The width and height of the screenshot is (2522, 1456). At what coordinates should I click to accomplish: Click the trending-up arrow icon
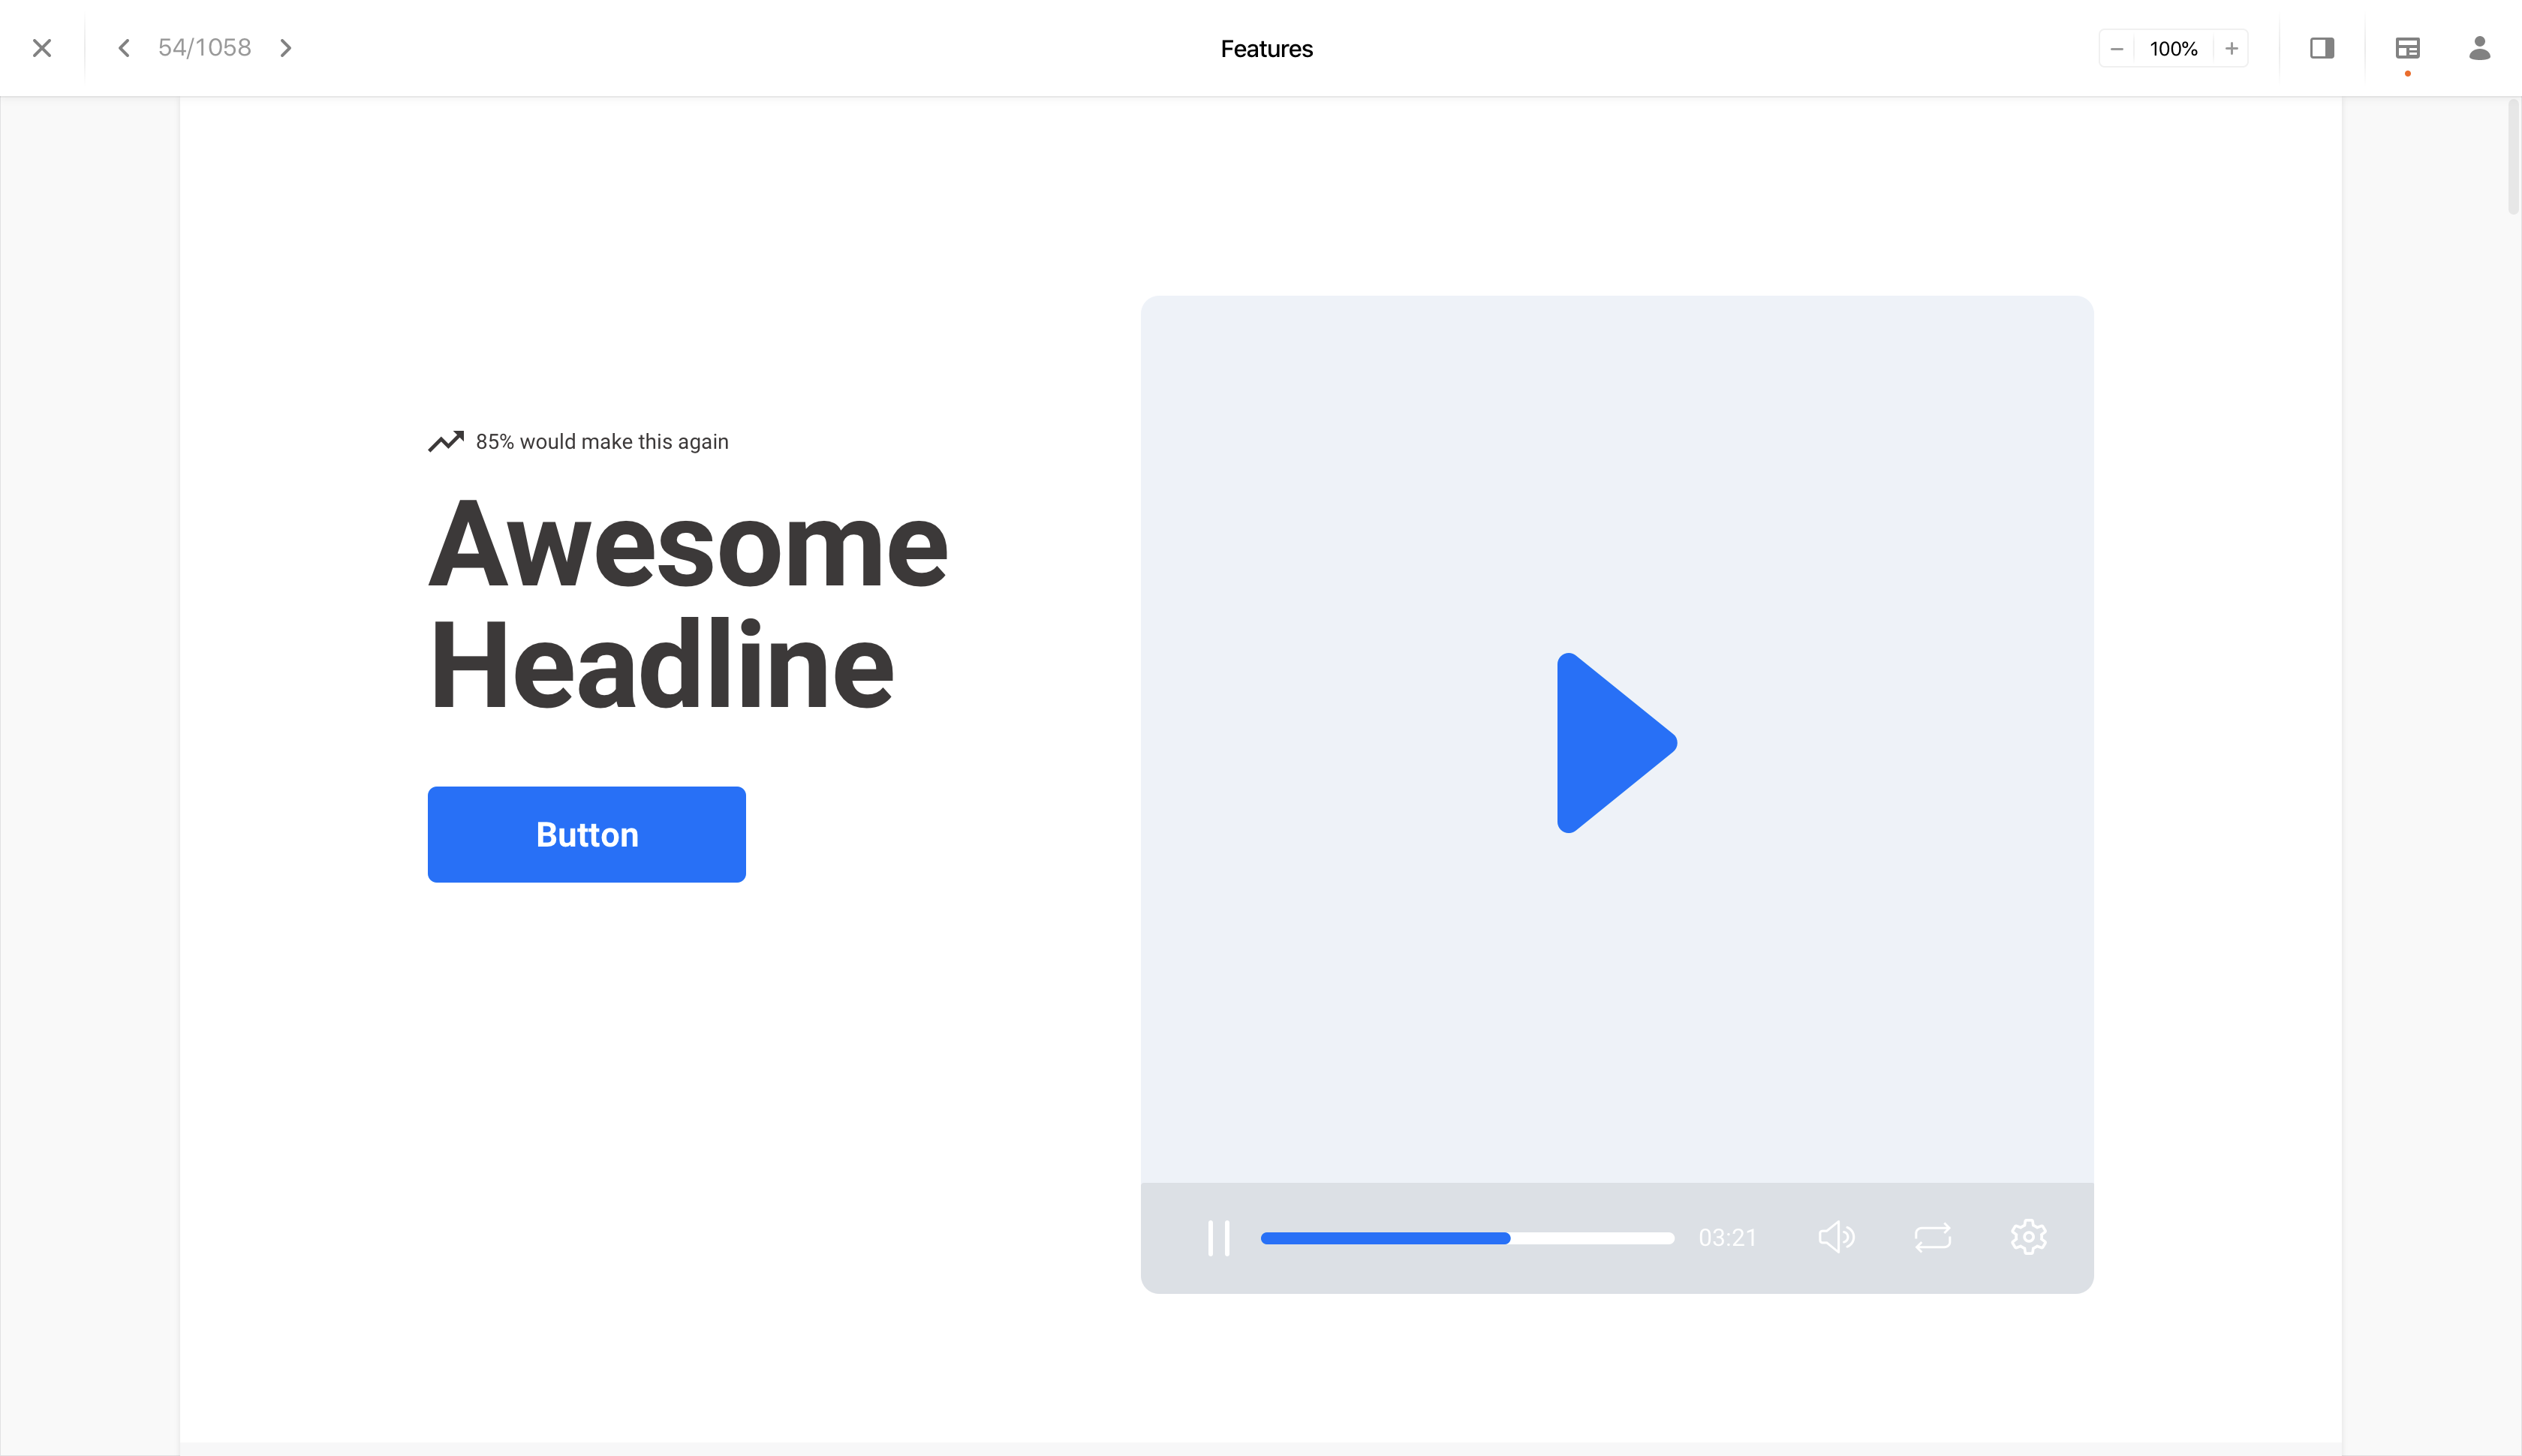coord(446,441)
